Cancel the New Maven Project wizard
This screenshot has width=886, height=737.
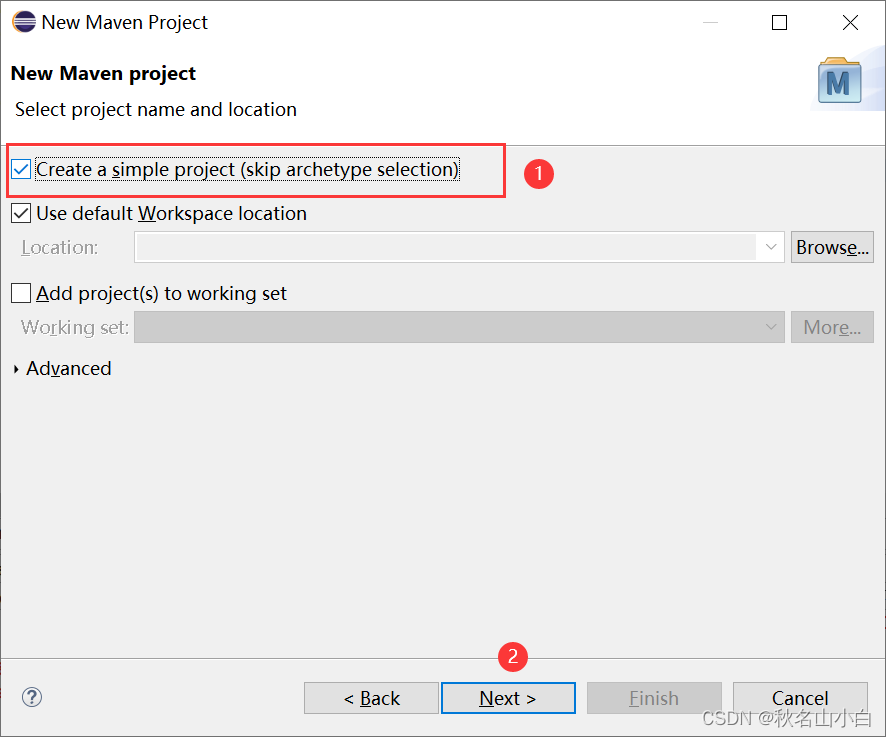click(800, 697)
